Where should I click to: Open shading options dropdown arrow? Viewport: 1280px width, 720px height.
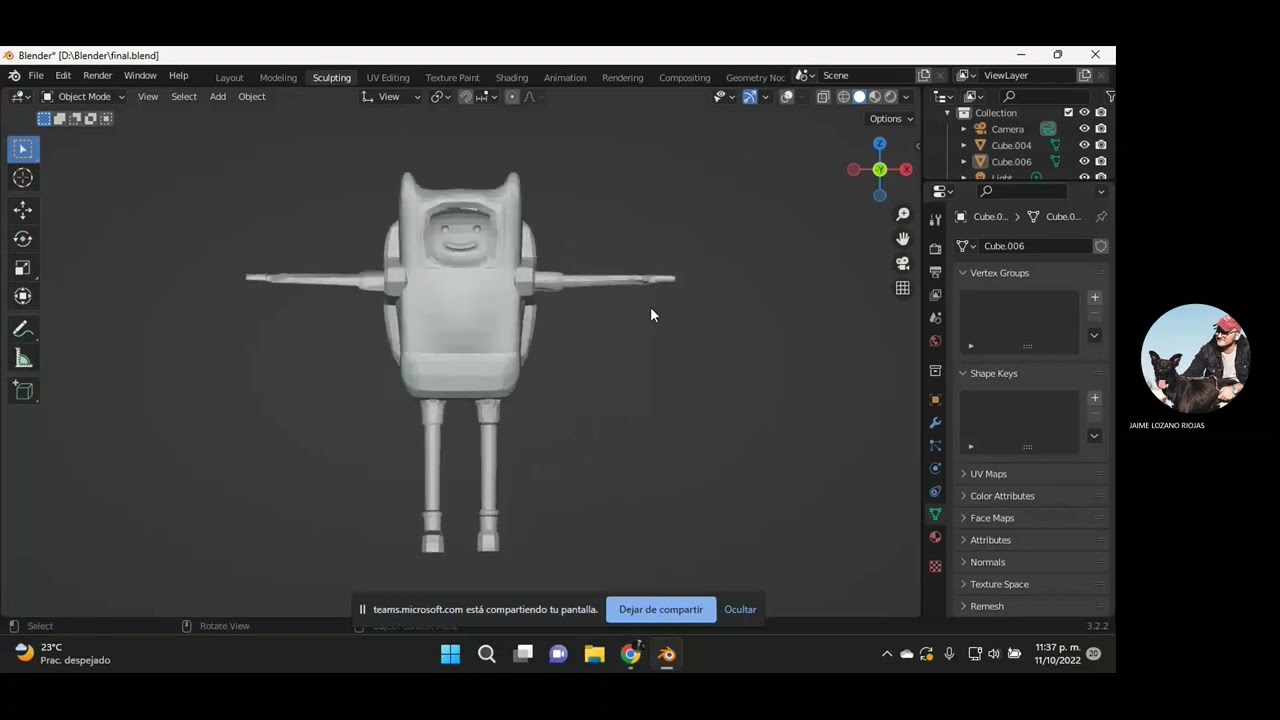[906, 97]
